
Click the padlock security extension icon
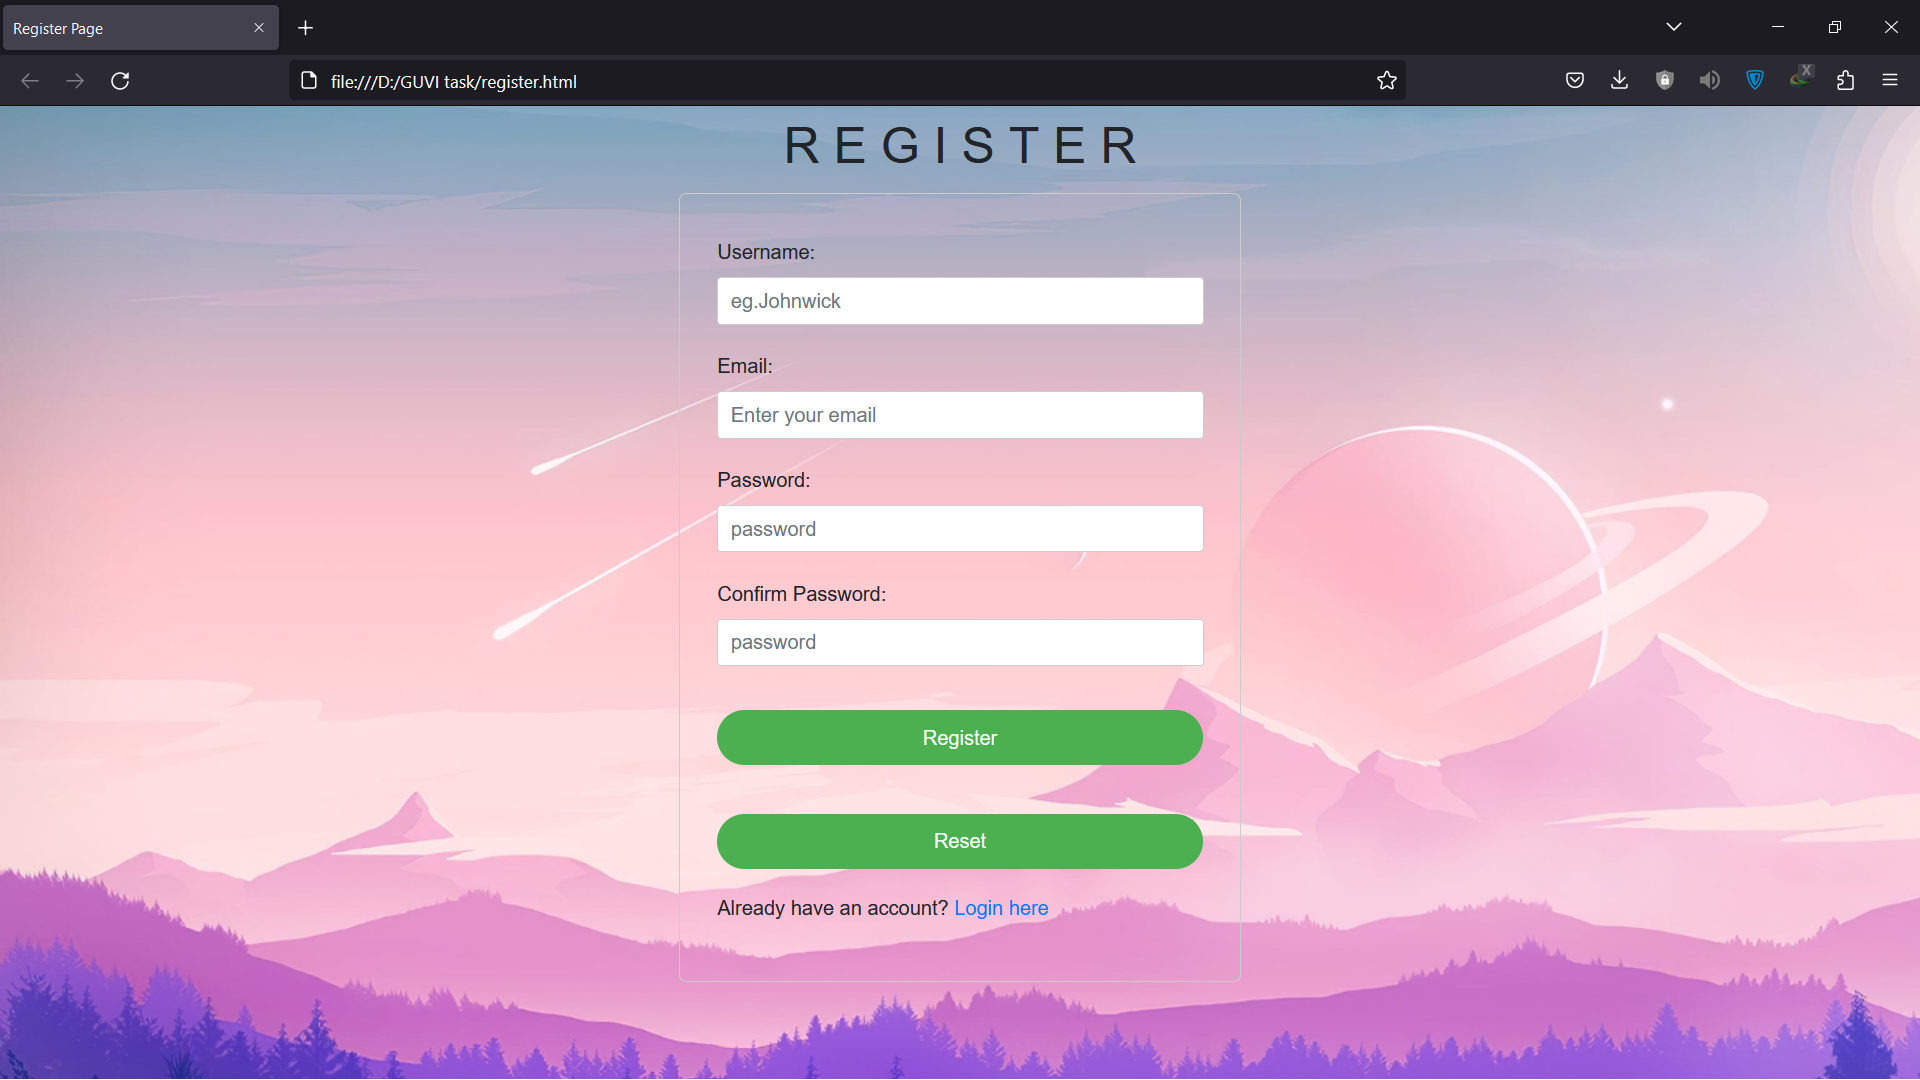pos(1664,80)
